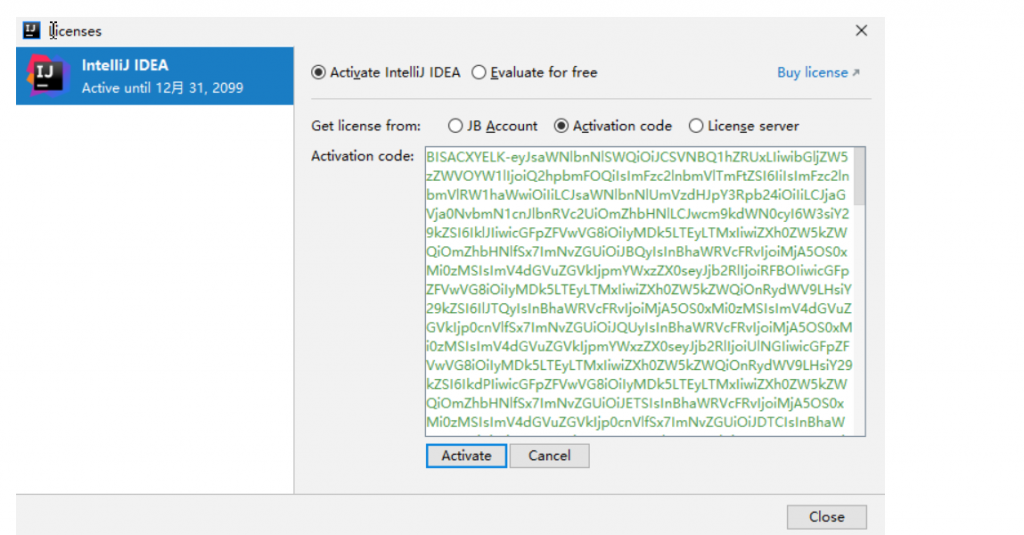Click the Activate button

coord(466,456)
